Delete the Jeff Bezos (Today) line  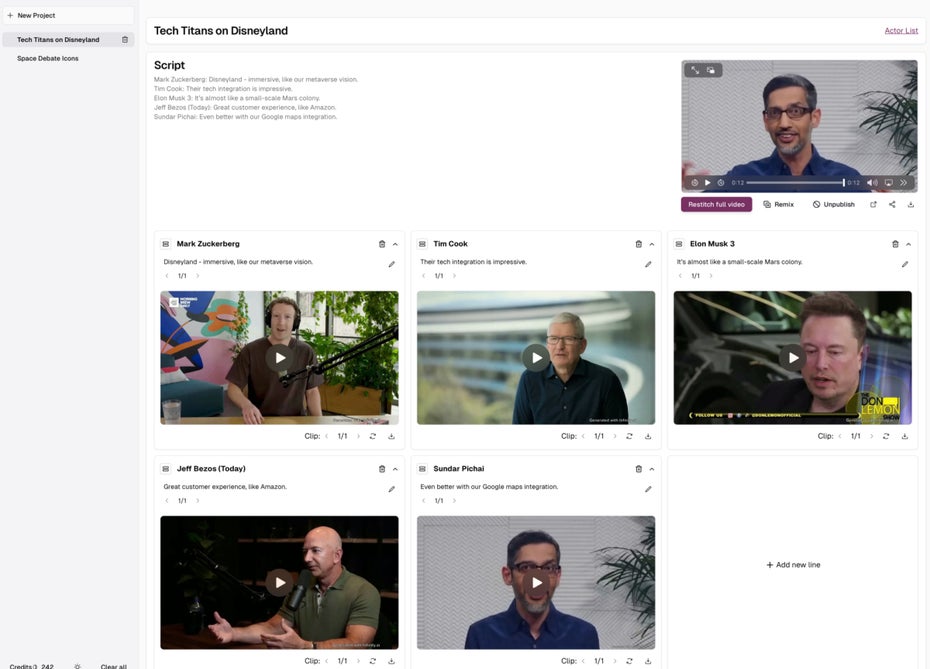[x=382, y=469]
